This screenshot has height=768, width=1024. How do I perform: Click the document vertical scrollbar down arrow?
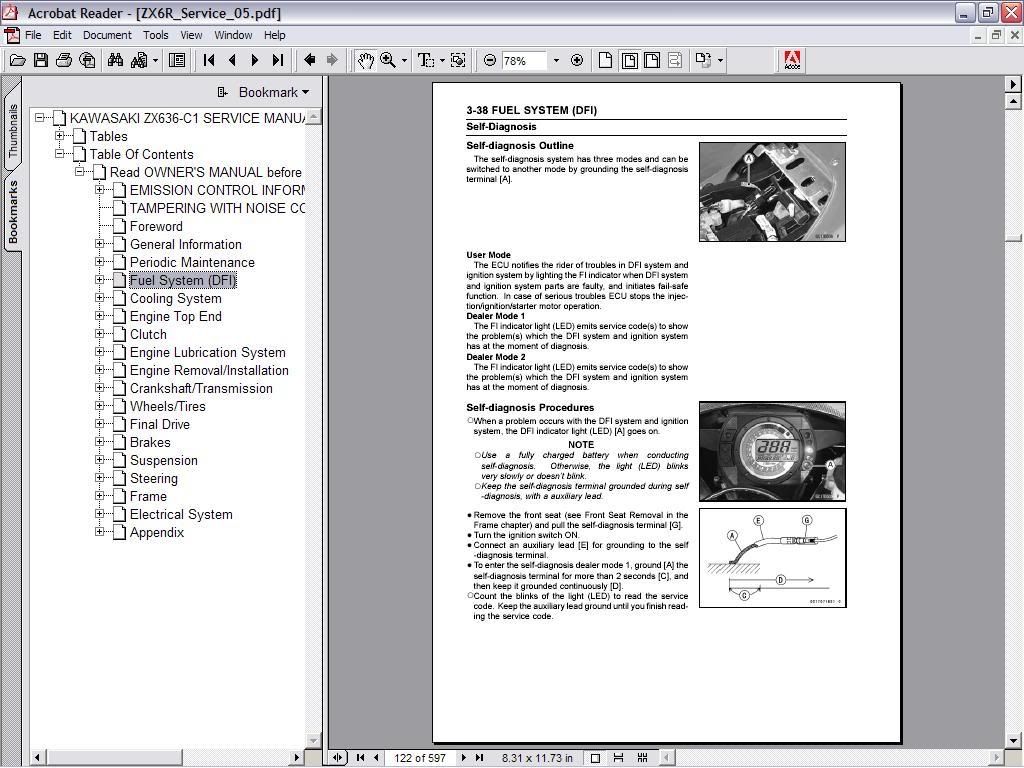click(x=1014, y=741)
